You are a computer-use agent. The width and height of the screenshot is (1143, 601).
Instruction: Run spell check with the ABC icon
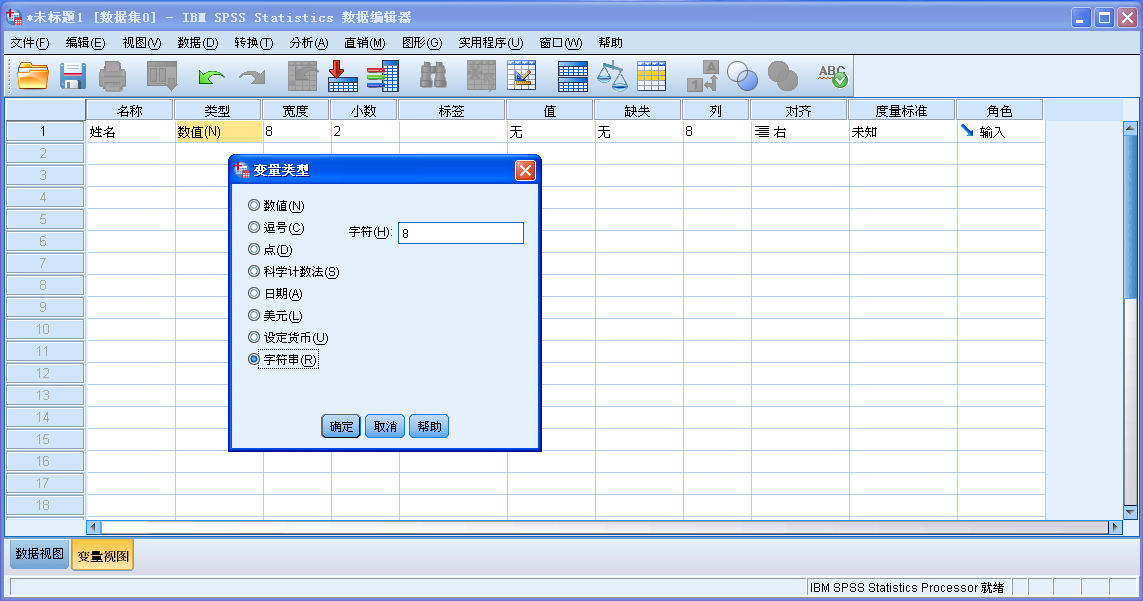point(832,76)
